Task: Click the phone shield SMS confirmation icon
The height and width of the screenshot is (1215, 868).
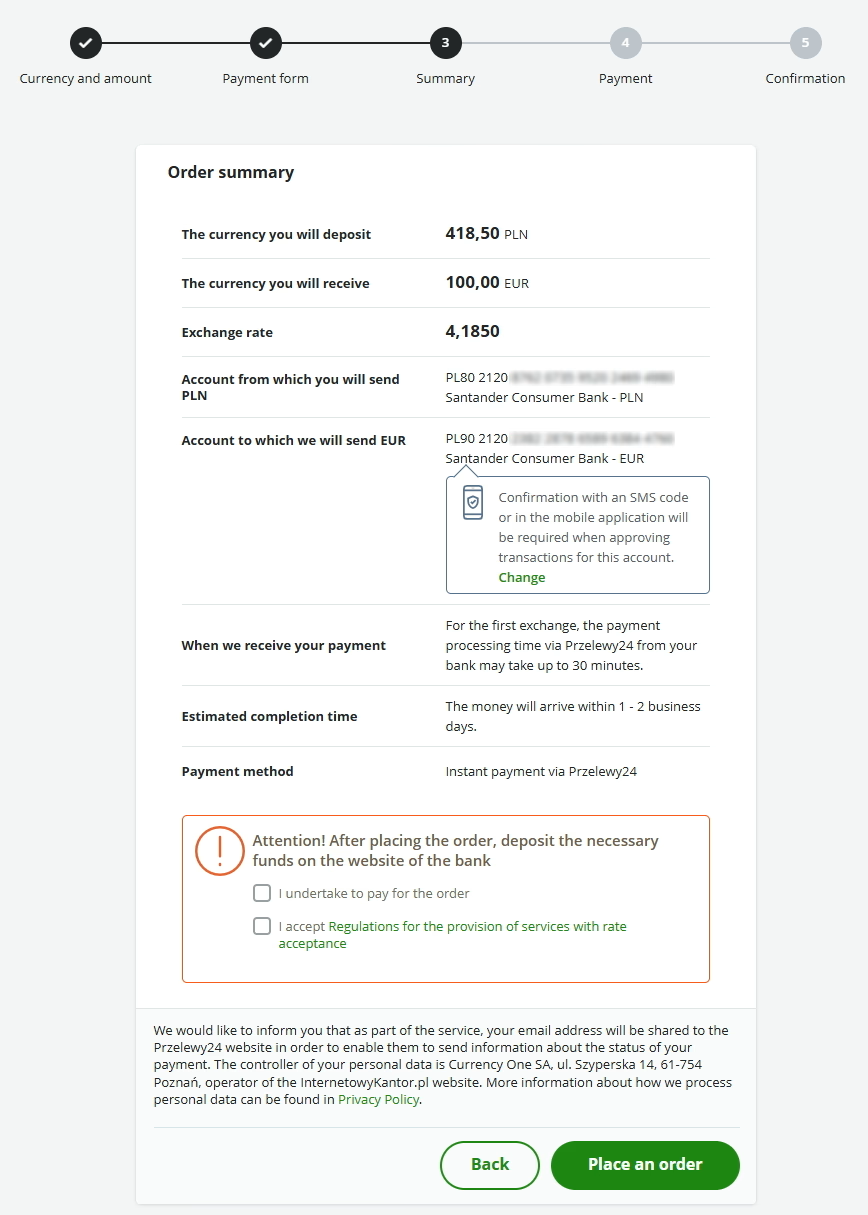Action: (x=472, y=502)
